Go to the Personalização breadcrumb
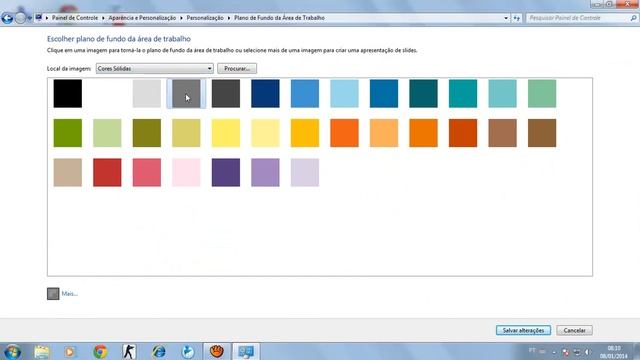640x360 pixels. (x=205, y=18)
